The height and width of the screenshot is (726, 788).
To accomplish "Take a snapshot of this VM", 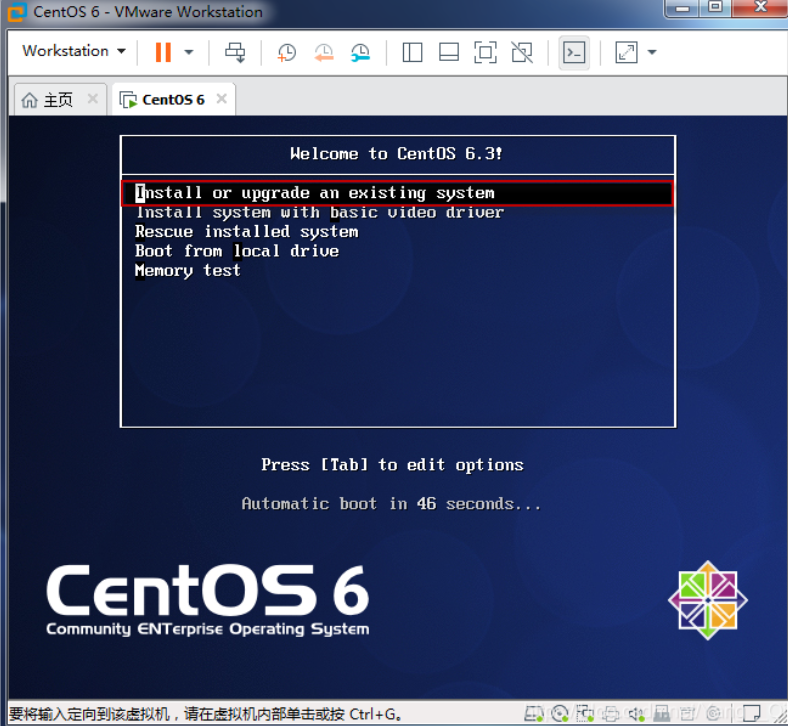I will [x=286, y=52].
